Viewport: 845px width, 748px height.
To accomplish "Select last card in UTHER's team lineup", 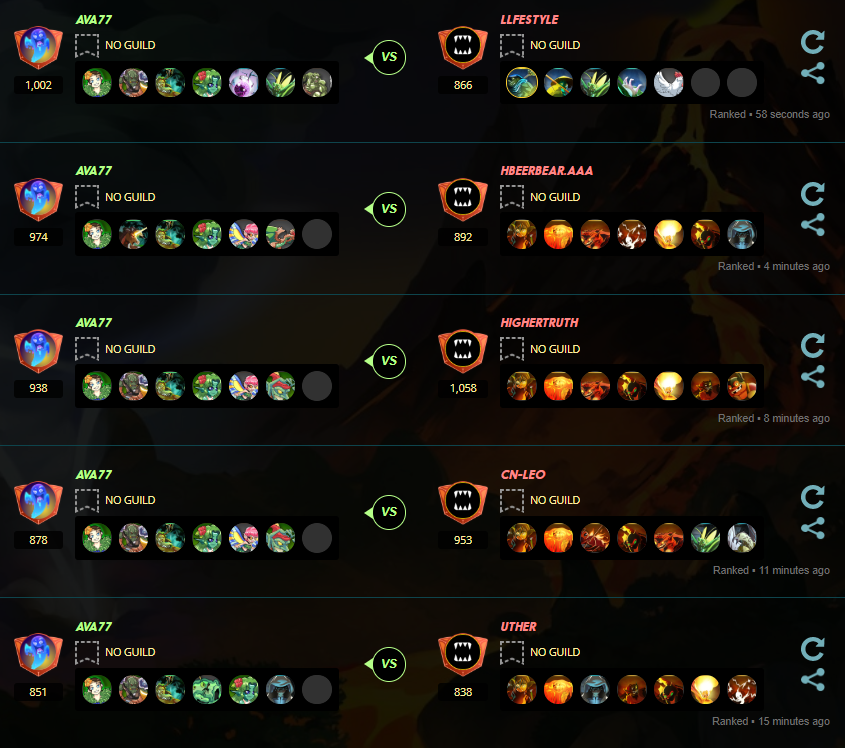I will (742, 689).
